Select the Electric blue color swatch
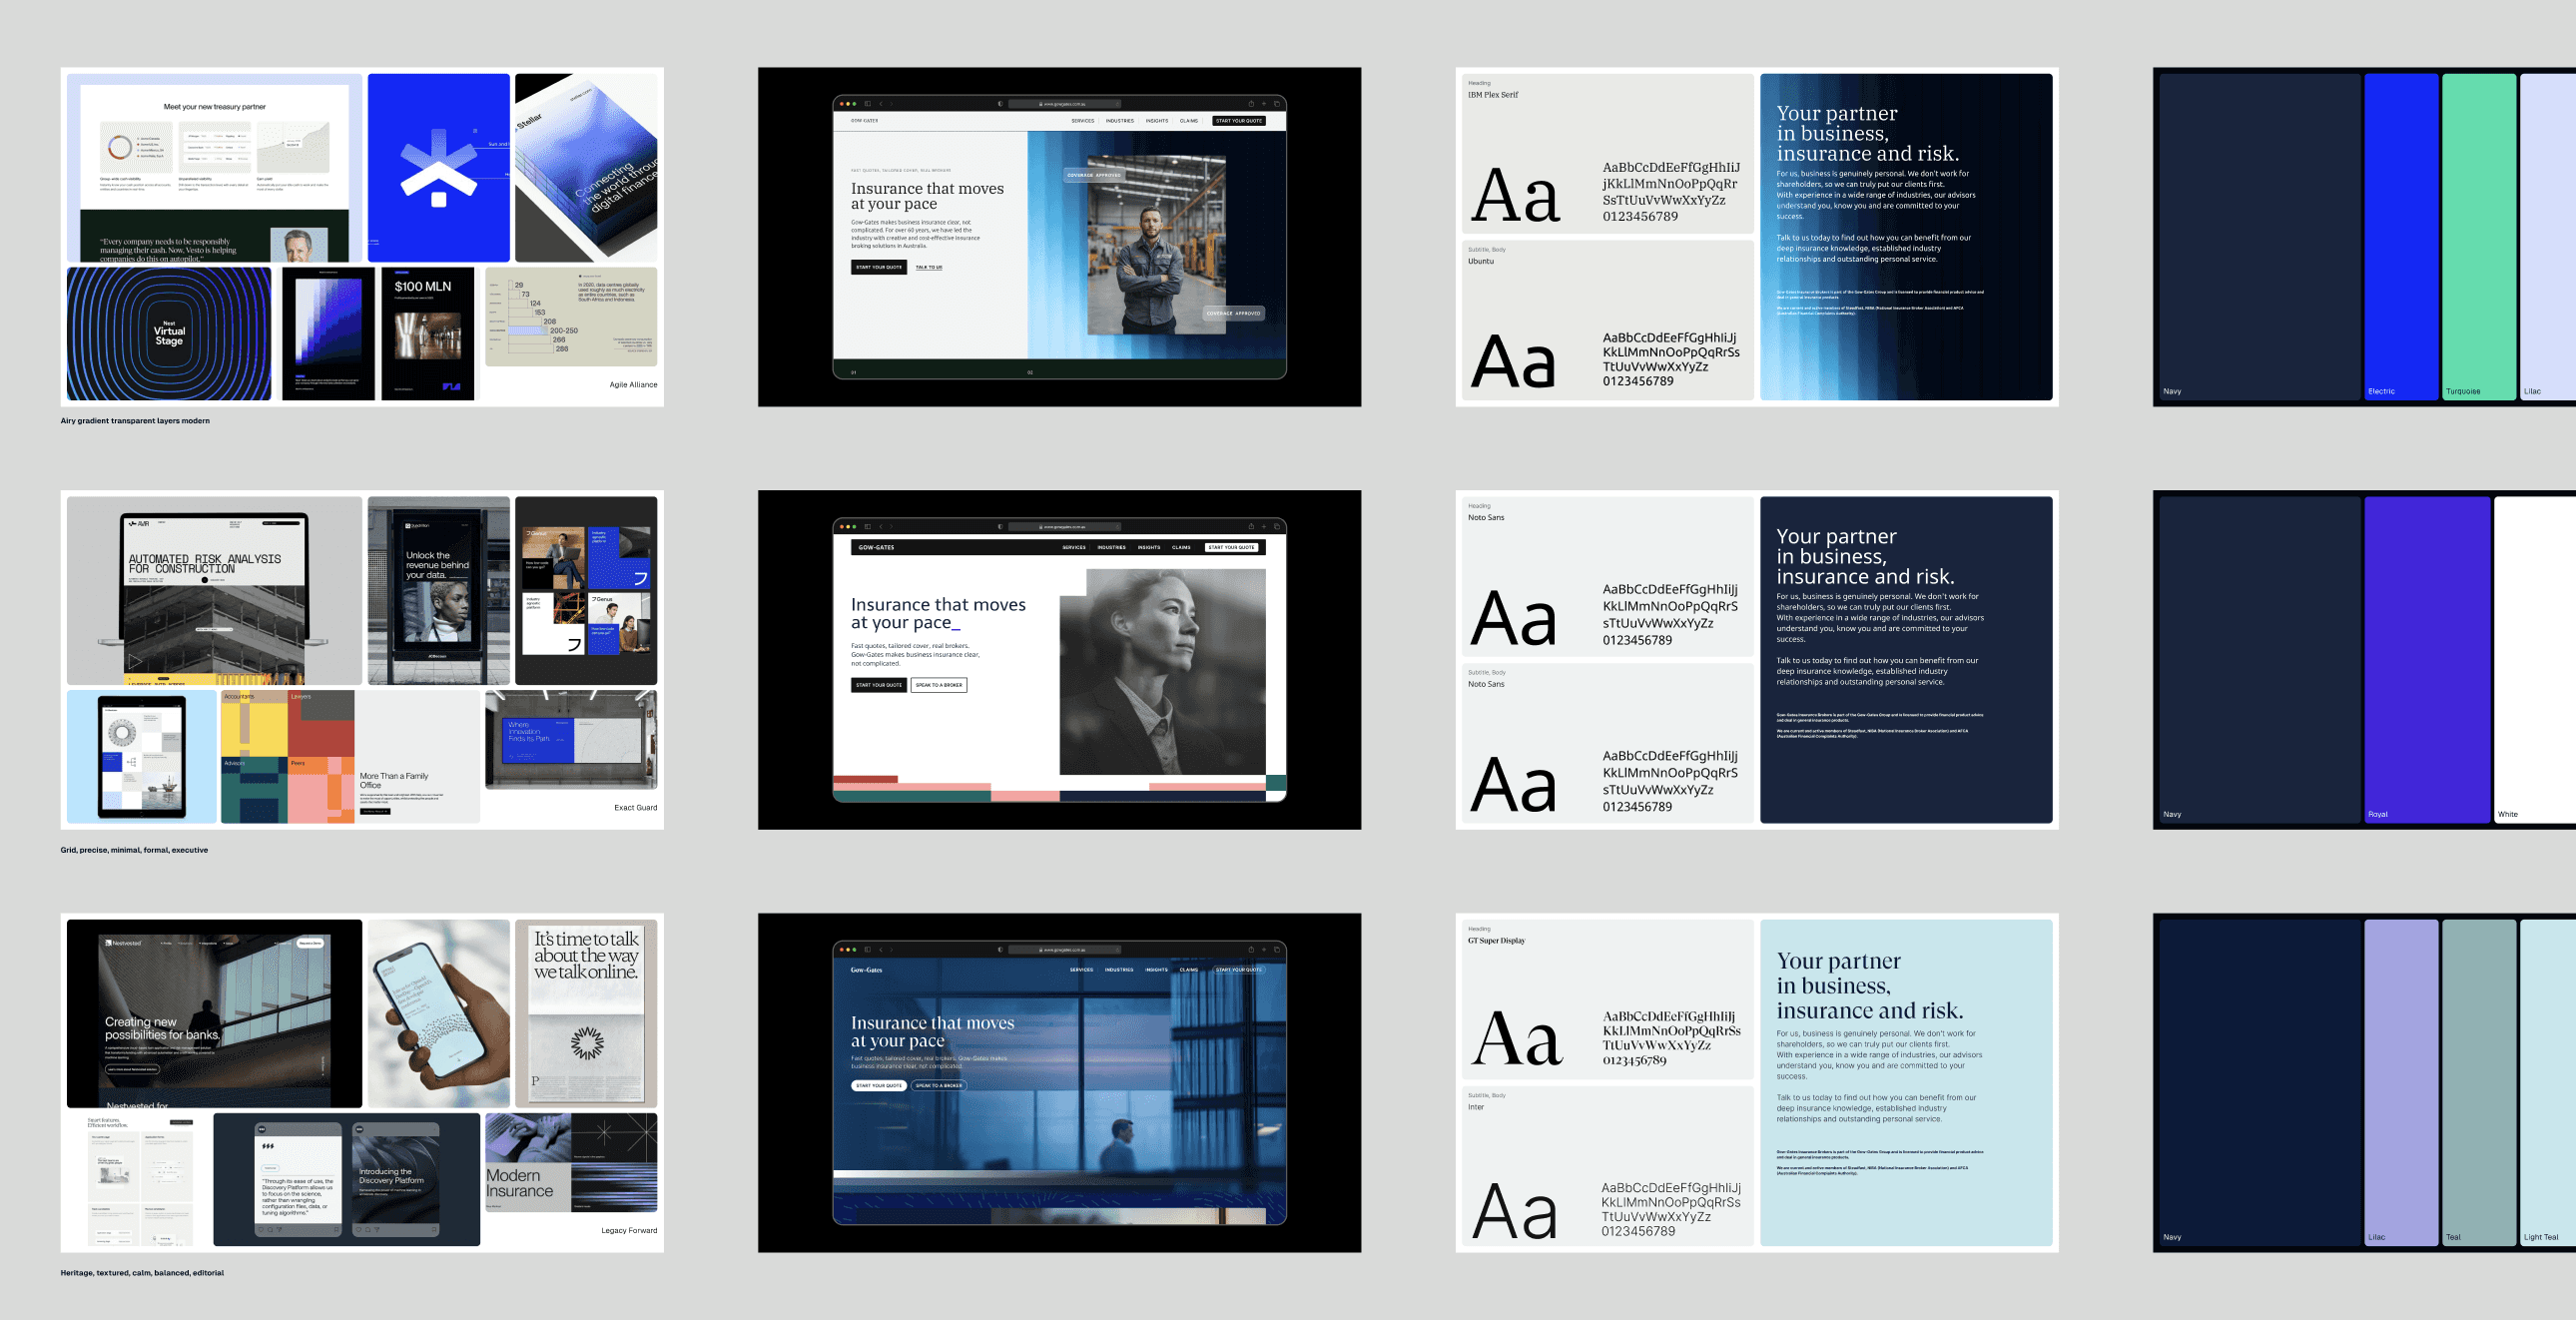The height and width of the screenshot is (1320, 2576). [x=2400, y=236]
